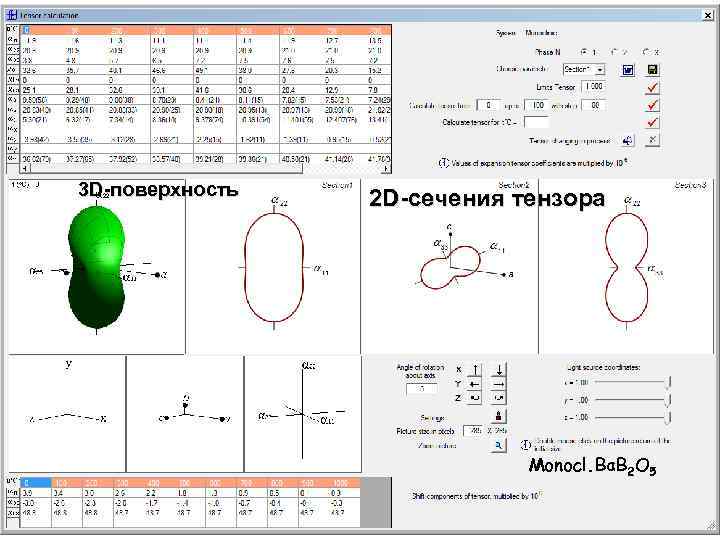The width and height of the screenshot is (720, 540).
Task: Click the red checkmark beside Limits Tensor
Action: pos(652,87)
